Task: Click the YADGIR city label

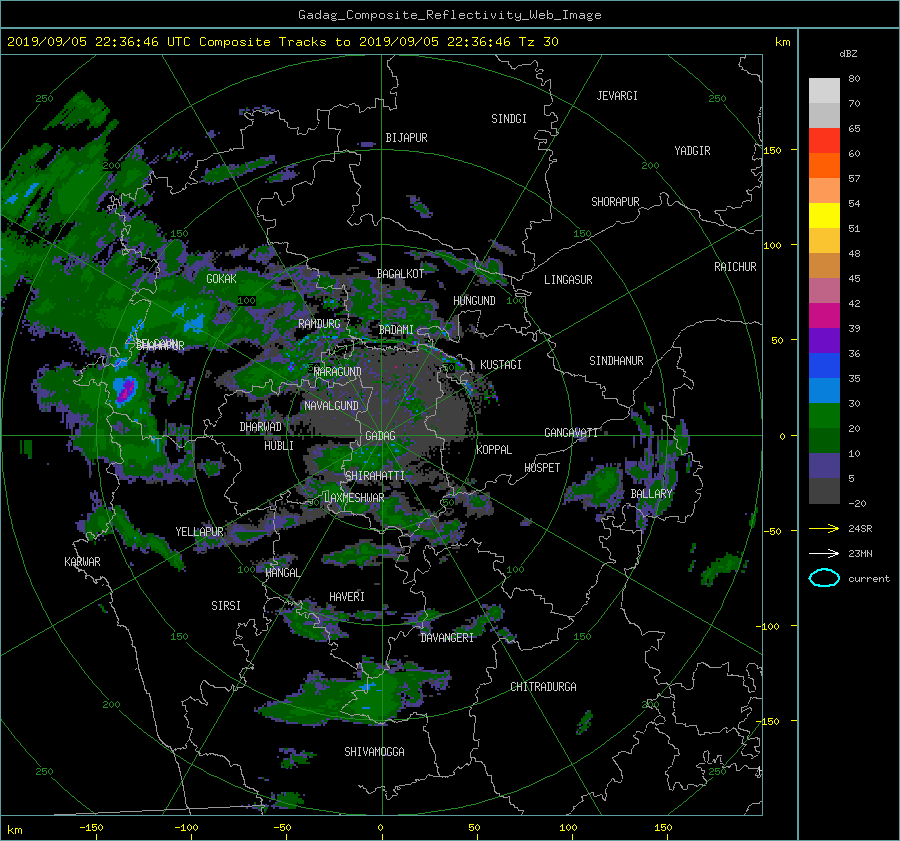Action: click(692, 151)
